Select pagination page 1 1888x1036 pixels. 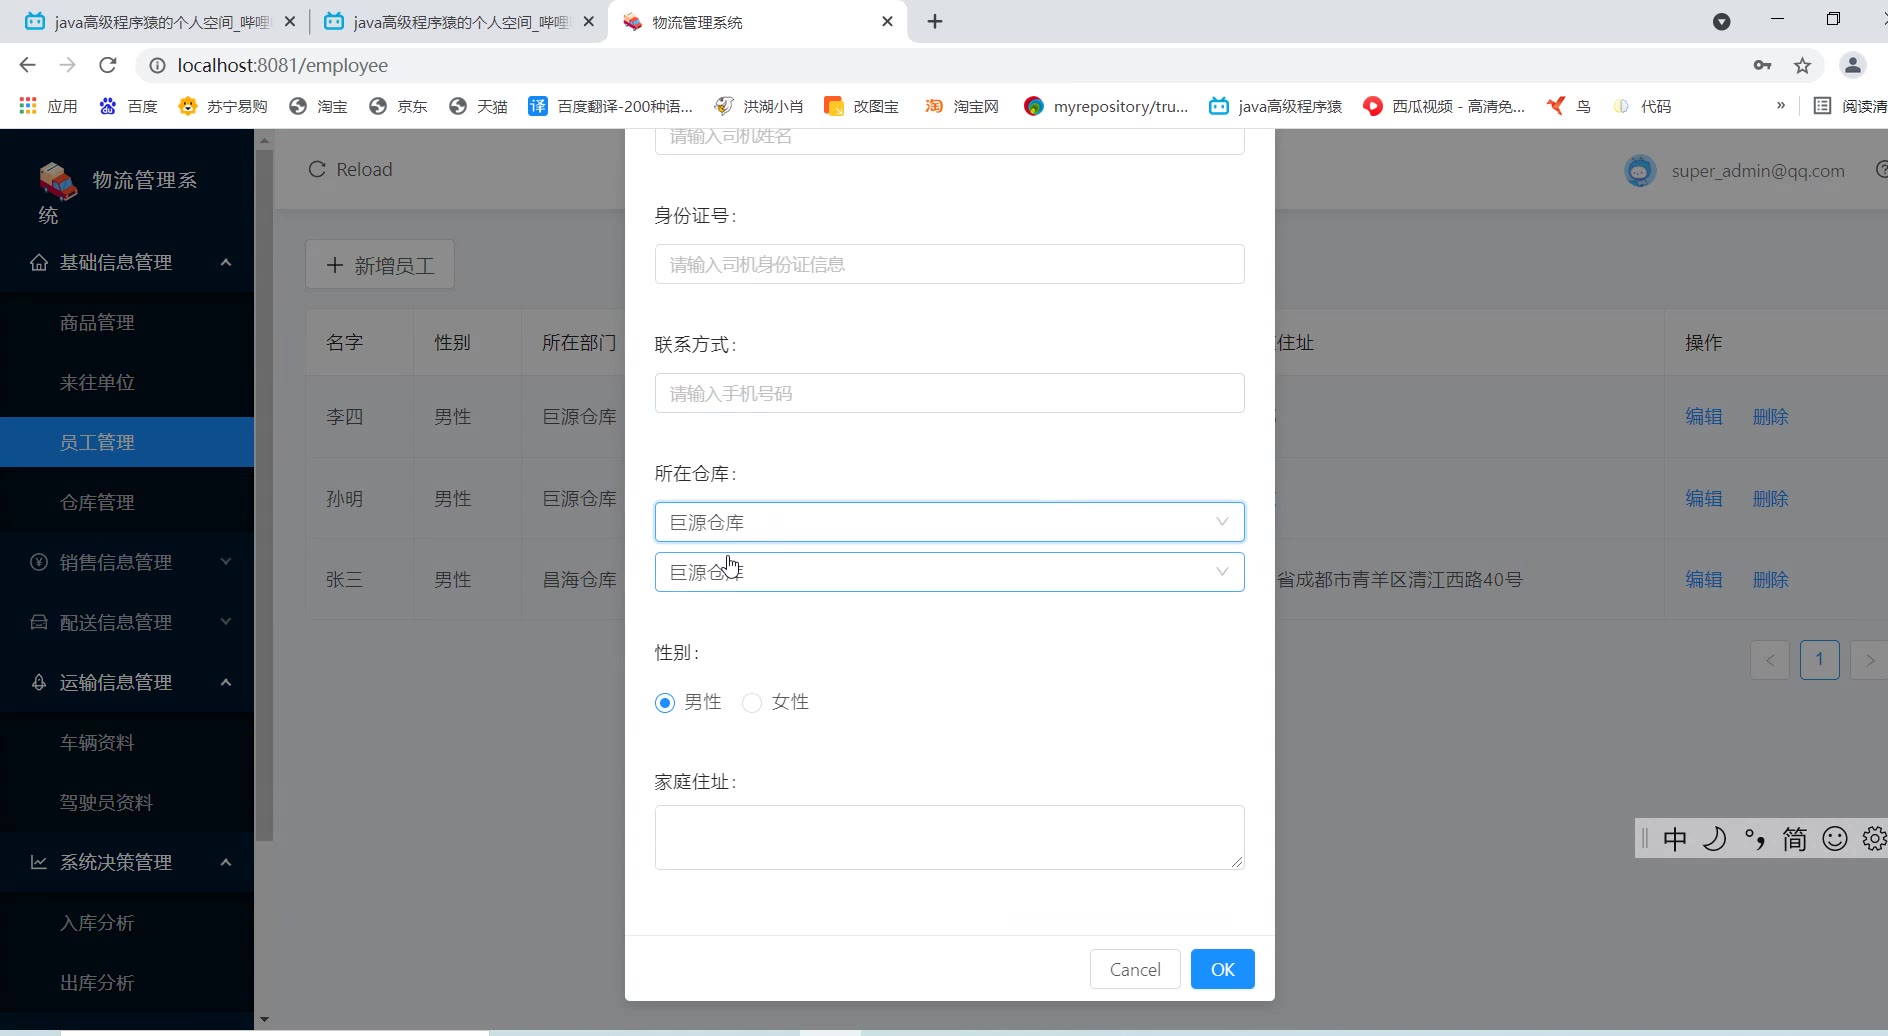(x=1820, y=660)
